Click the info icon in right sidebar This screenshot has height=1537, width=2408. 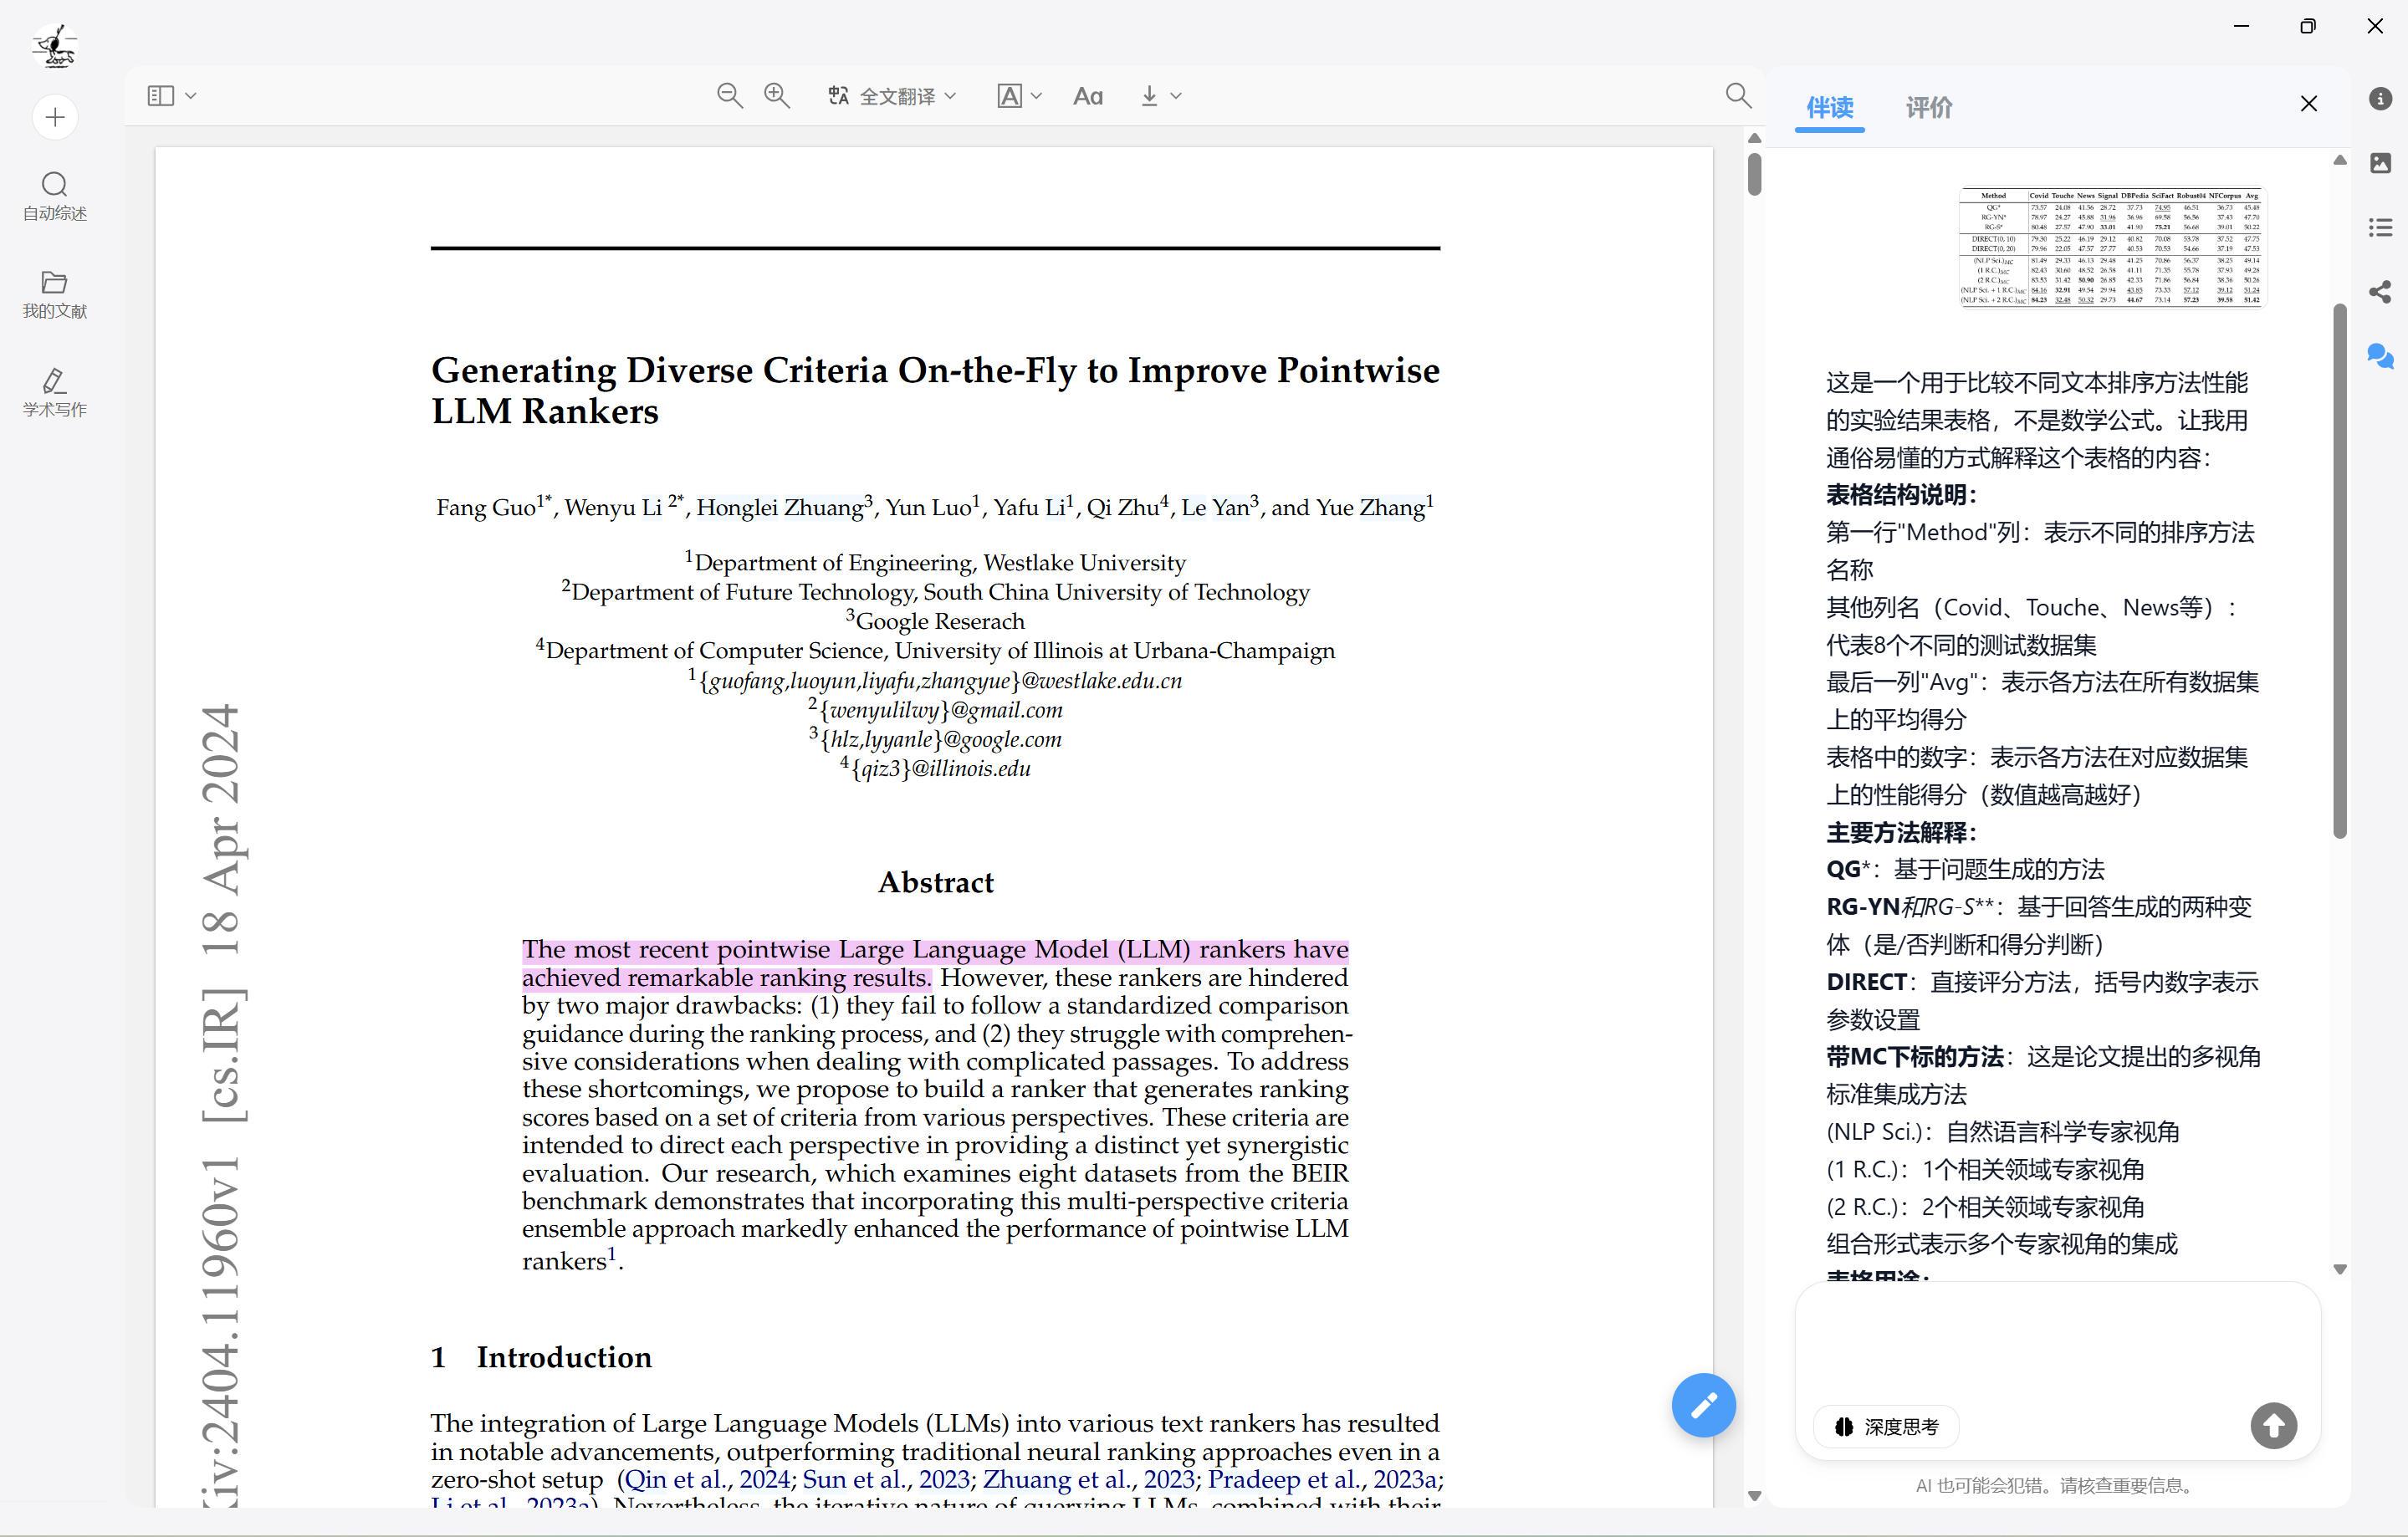point(2380,99)
